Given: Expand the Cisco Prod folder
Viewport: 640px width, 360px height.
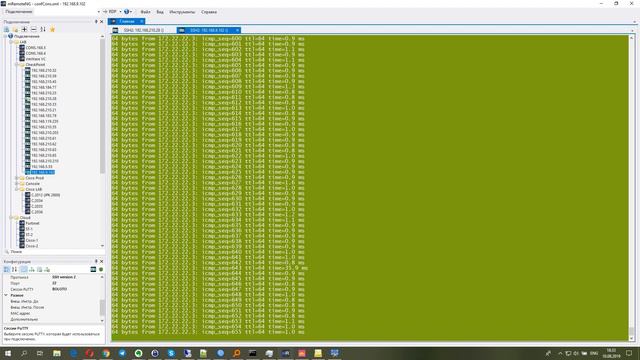Looking at the screenshot, I should coord(17,178).
